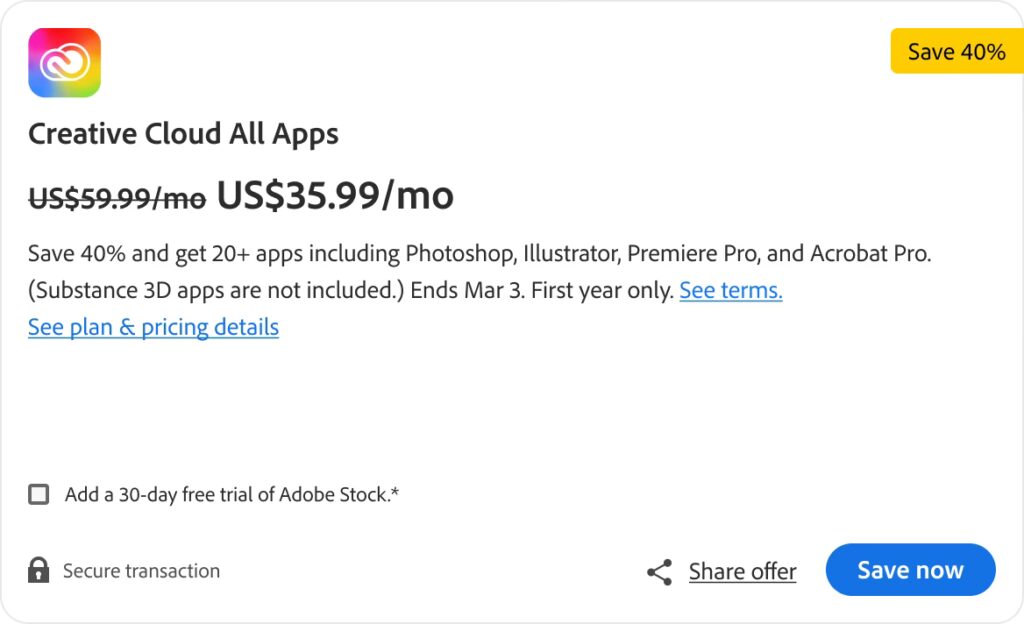Click the Creative Cloud All Apps heading
This screenshot has width=1024, height=624.
[183, 134]
